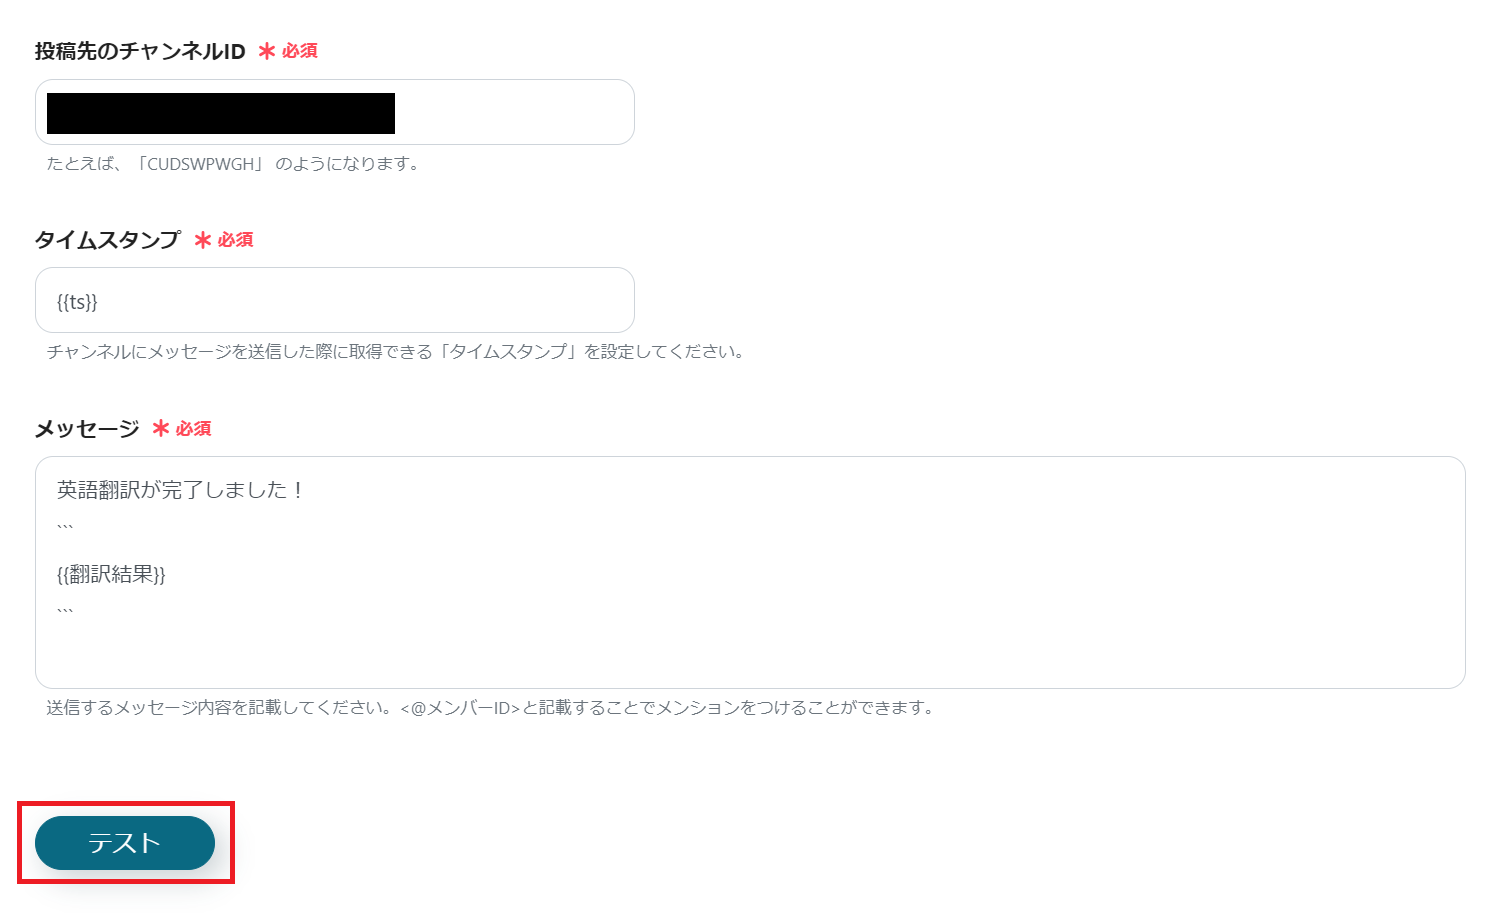Viewport: 1501px width, 913px height.
Task: Click the タイムスタンプ field label
Action: point(107,239)
